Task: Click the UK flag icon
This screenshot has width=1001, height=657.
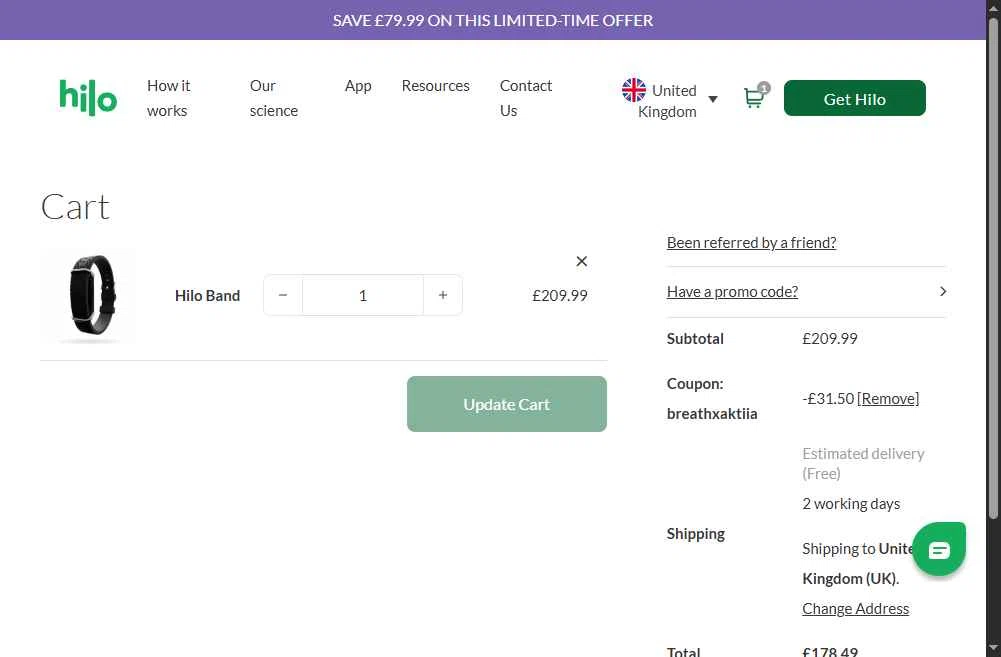Action: [634, 90]
